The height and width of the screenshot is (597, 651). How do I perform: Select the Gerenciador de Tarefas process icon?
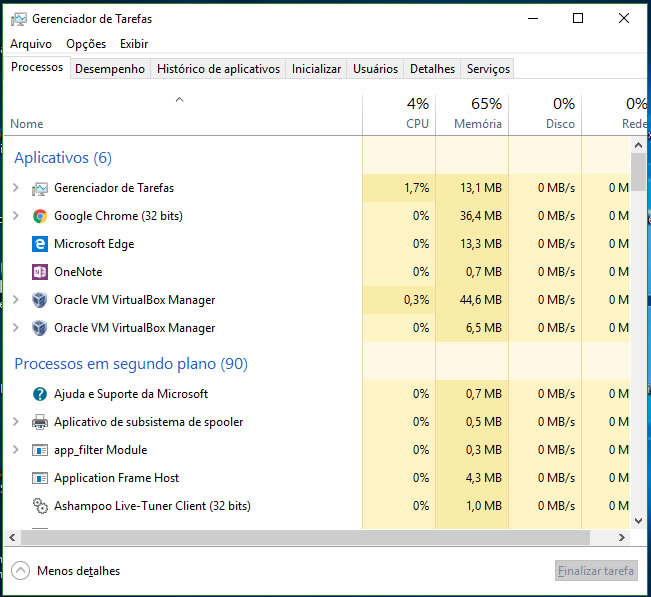tap(40, 188)
